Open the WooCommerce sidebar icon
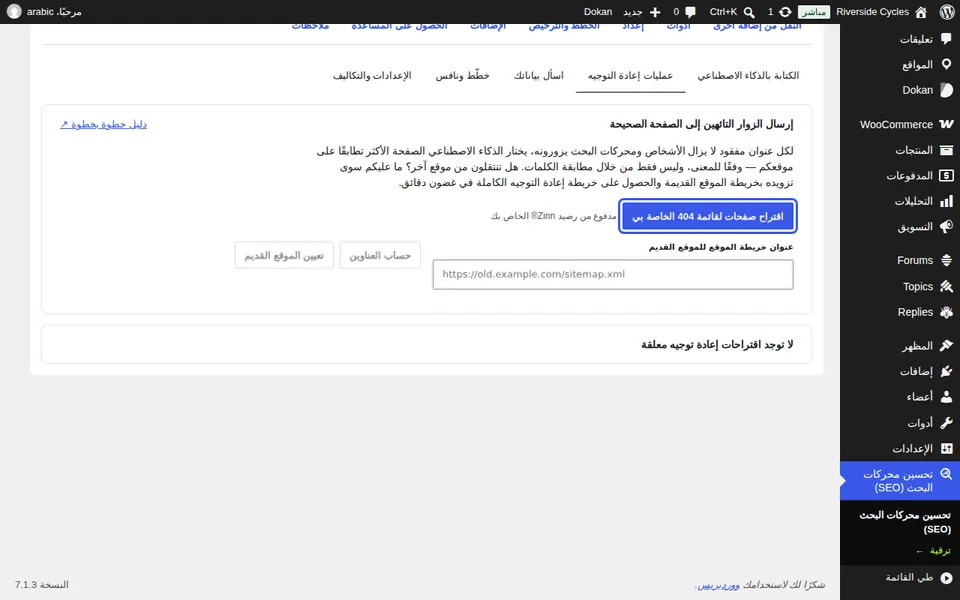This screenshot has height=600, width=960. (946, 124)
